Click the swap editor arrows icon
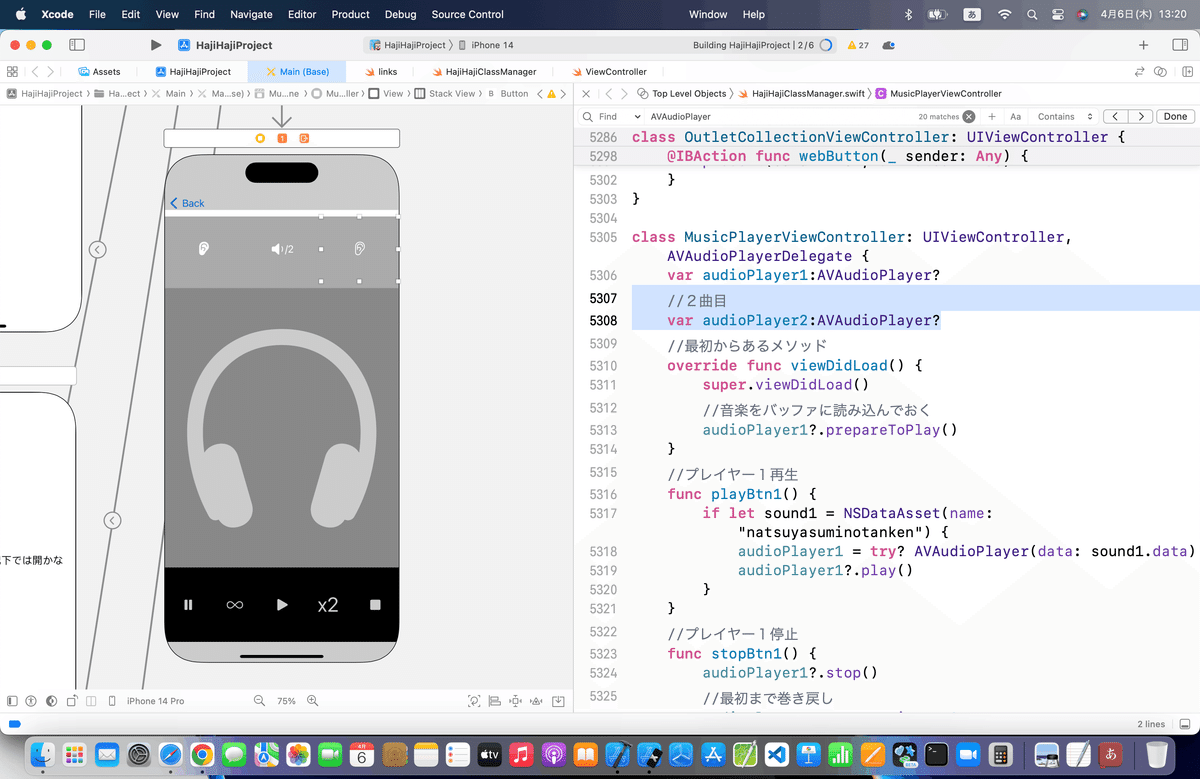Image resolution: width=1200 pixels, height=779 pixels. tap(1139, 72)
